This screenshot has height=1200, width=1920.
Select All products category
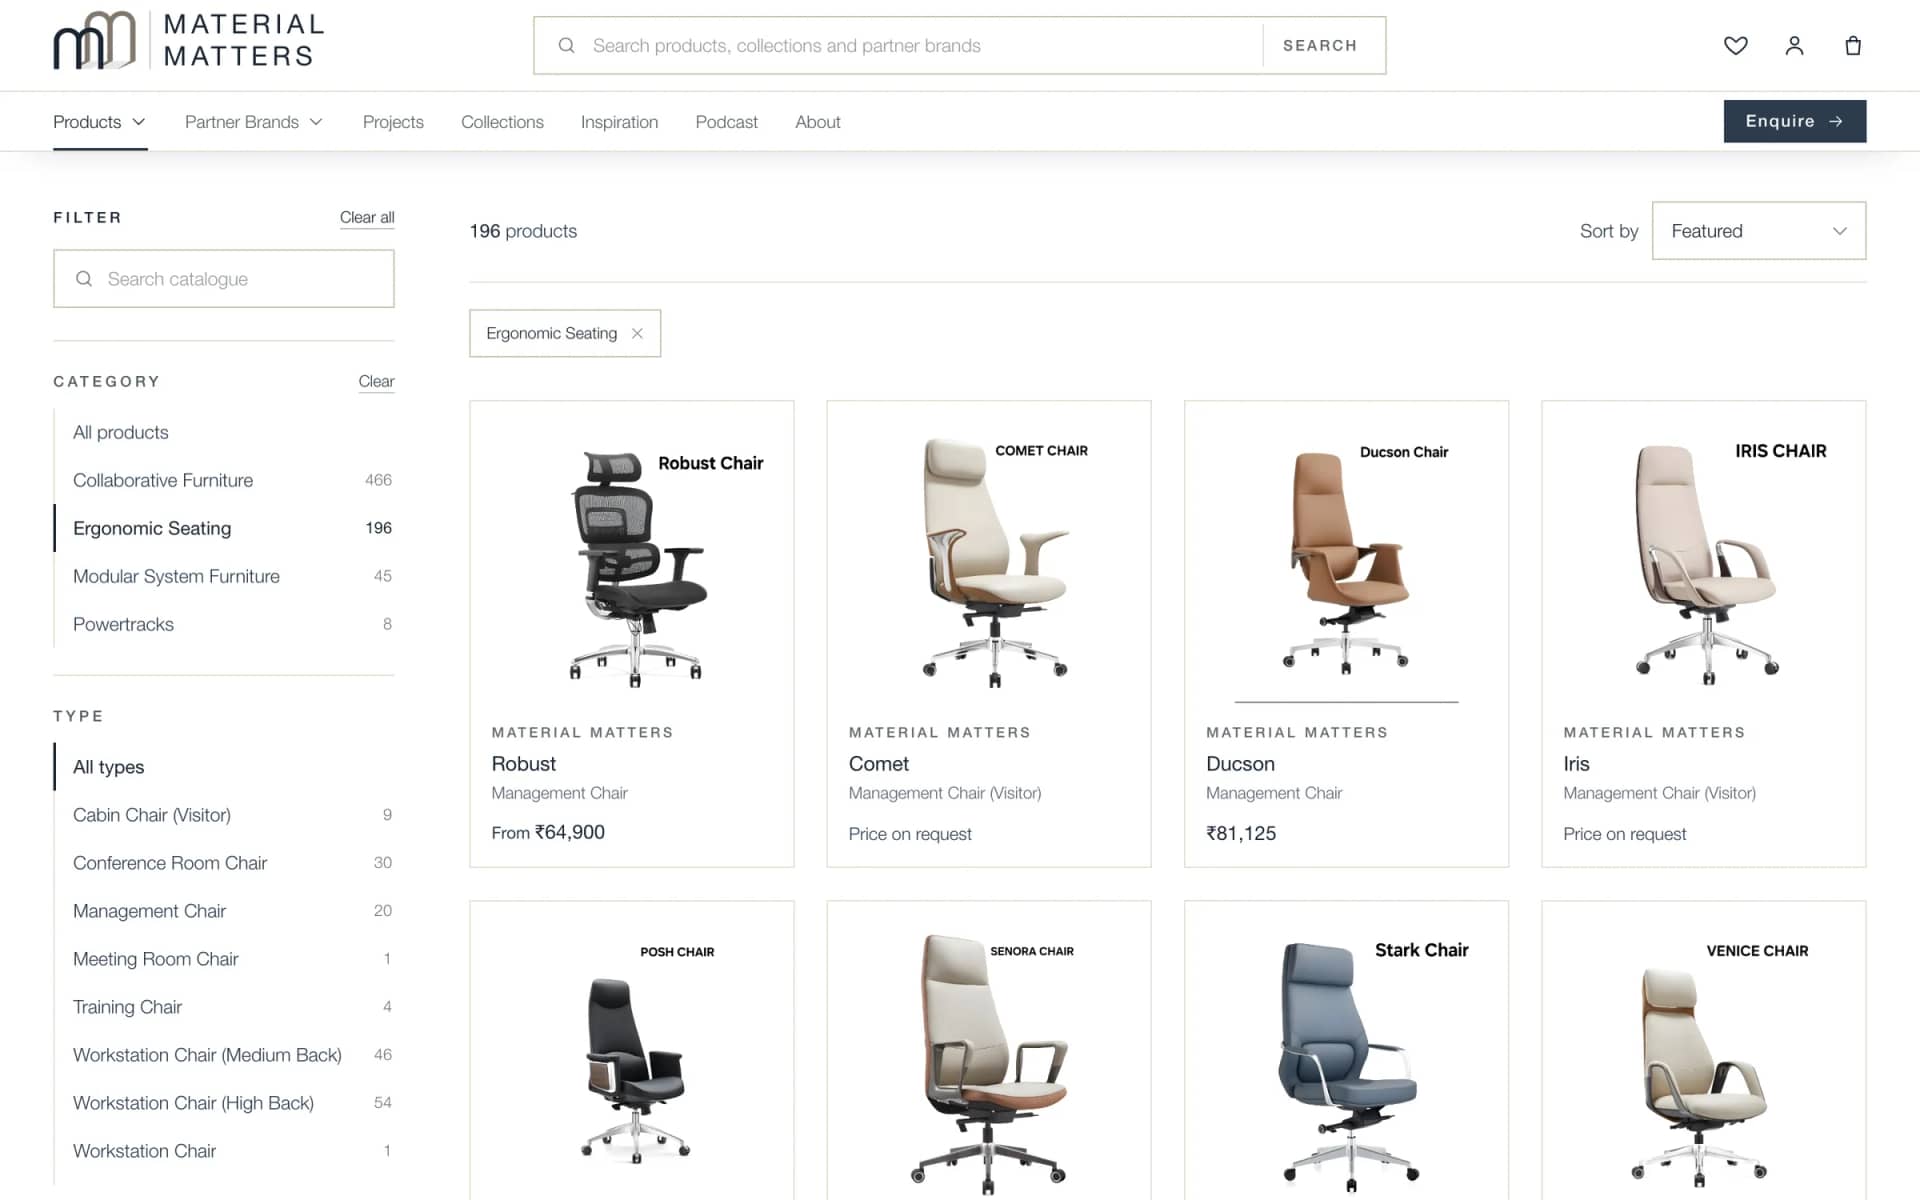[x=223, y=432]
